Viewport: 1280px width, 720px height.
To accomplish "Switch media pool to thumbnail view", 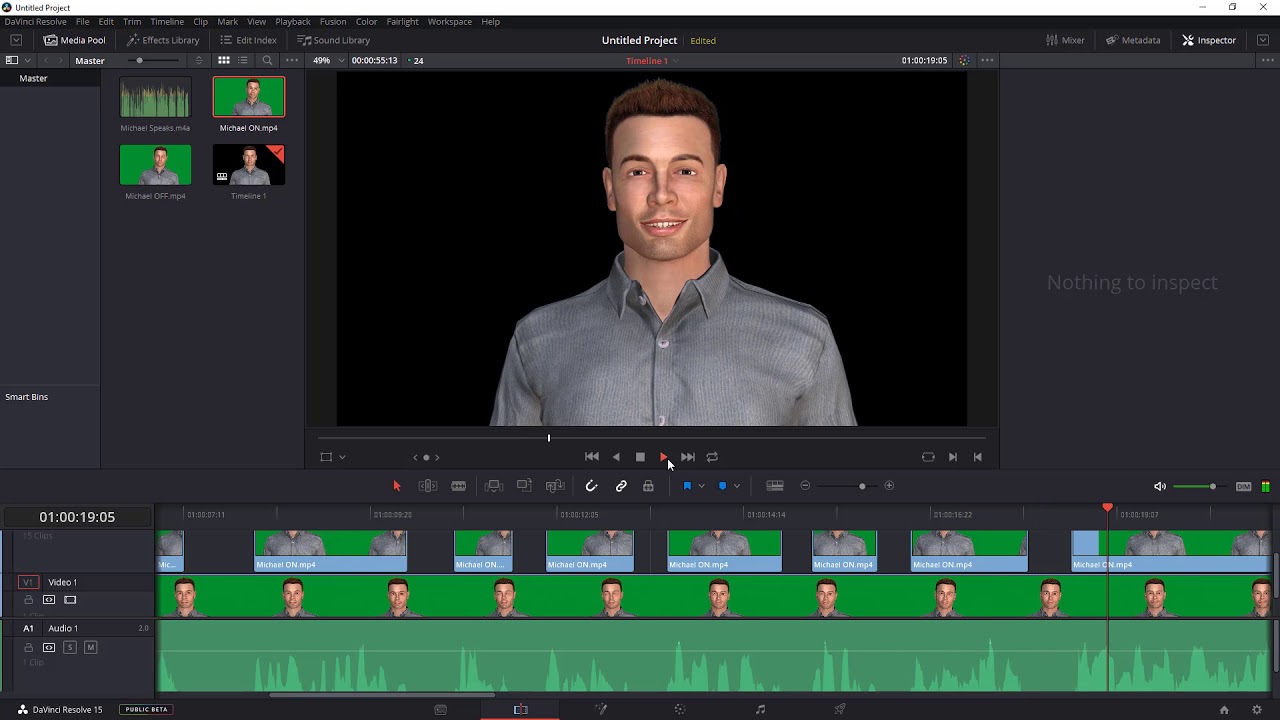I will pos(224,60).
